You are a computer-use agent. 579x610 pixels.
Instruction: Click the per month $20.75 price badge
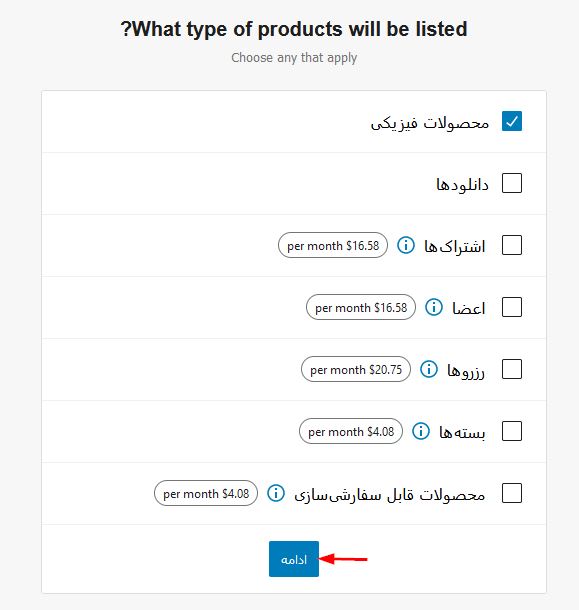tap(356, 369)
